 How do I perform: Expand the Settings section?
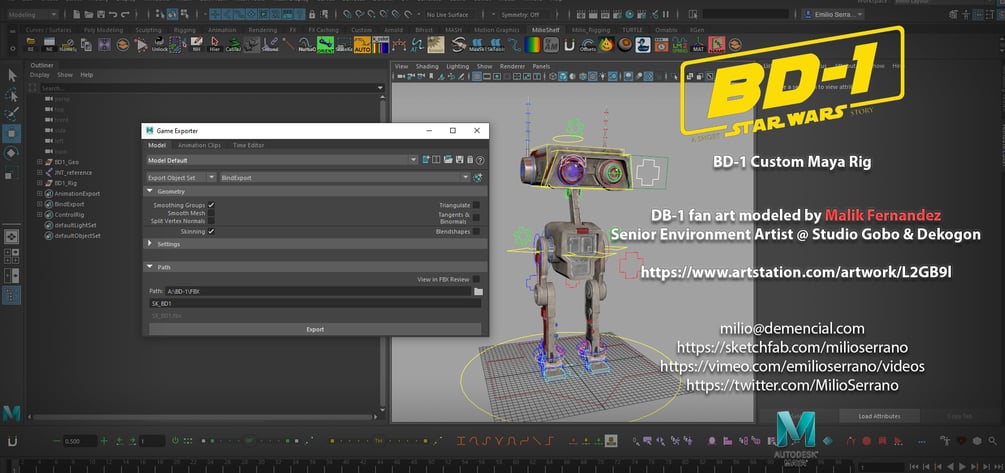click(x=150, y=244)
